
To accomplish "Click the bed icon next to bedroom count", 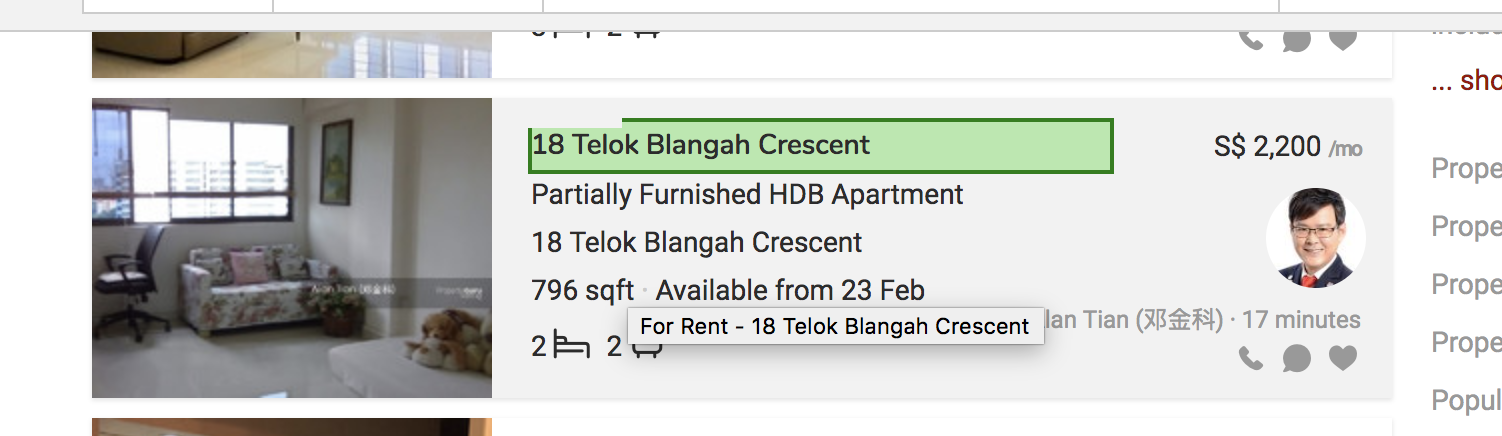I will [571, 347].
